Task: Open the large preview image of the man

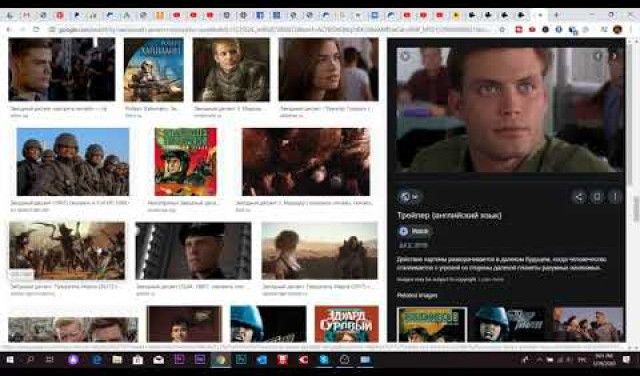Action: (510, 109)
